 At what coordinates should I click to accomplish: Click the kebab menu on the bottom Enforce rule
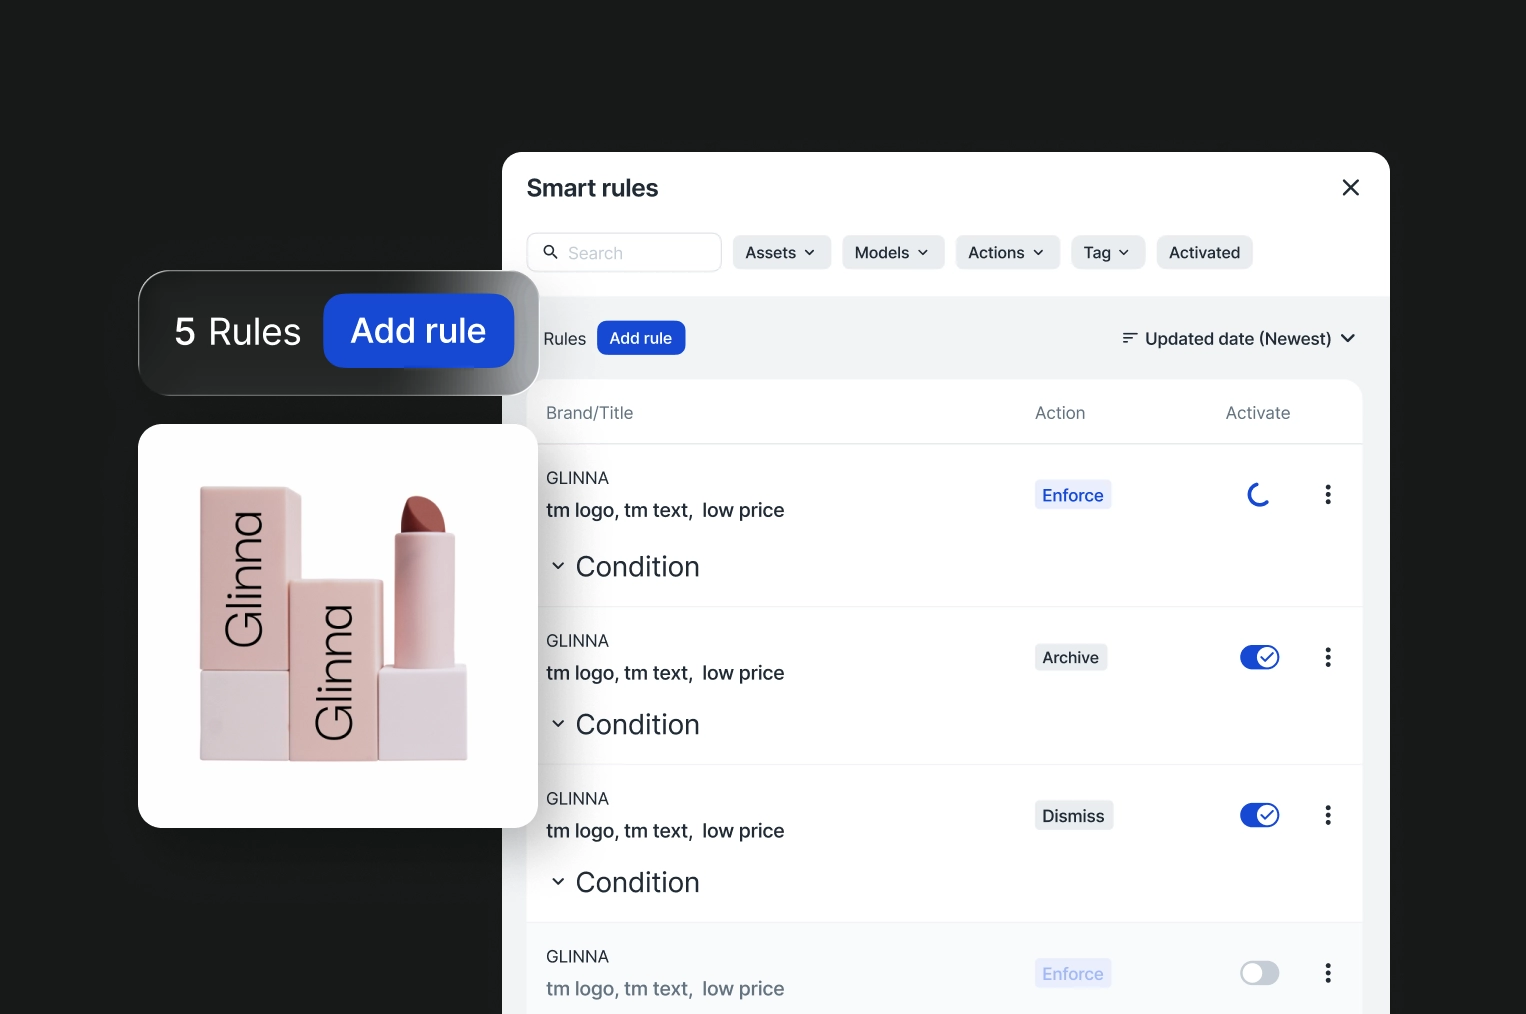pyautogui.click(x=1328, y=972)
